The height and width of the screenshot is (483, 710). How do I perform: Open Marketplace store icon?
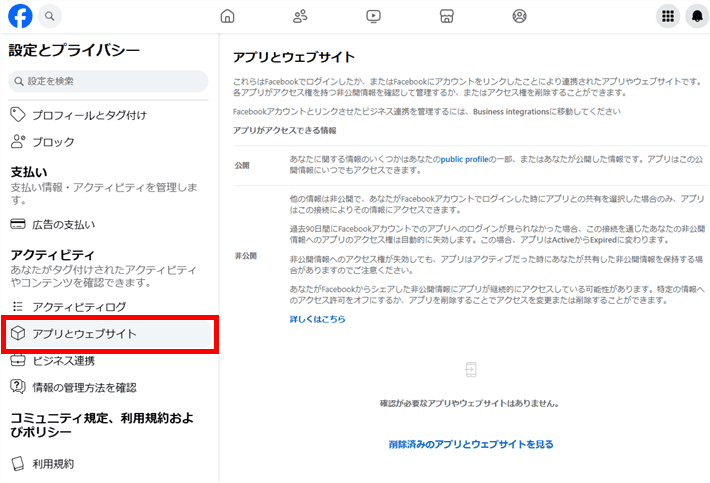pos(446,16)
